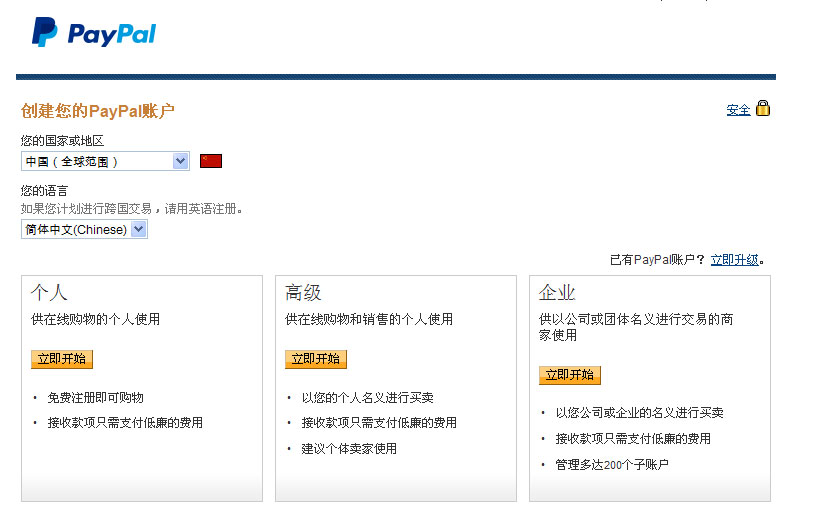Click text 以您公司或企业的名义进行买卖
Screen dimensions: 814x521
pyautogui.click(x=640, y=413)
